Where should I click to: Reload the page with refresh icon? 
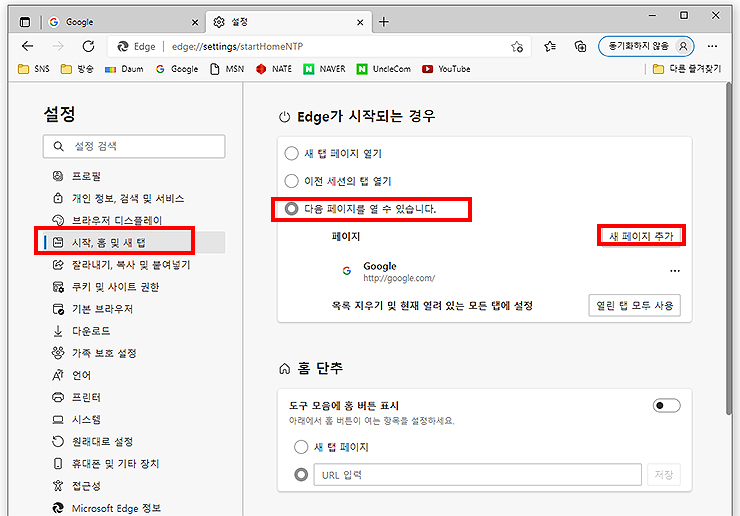click(x=88, y=46)
